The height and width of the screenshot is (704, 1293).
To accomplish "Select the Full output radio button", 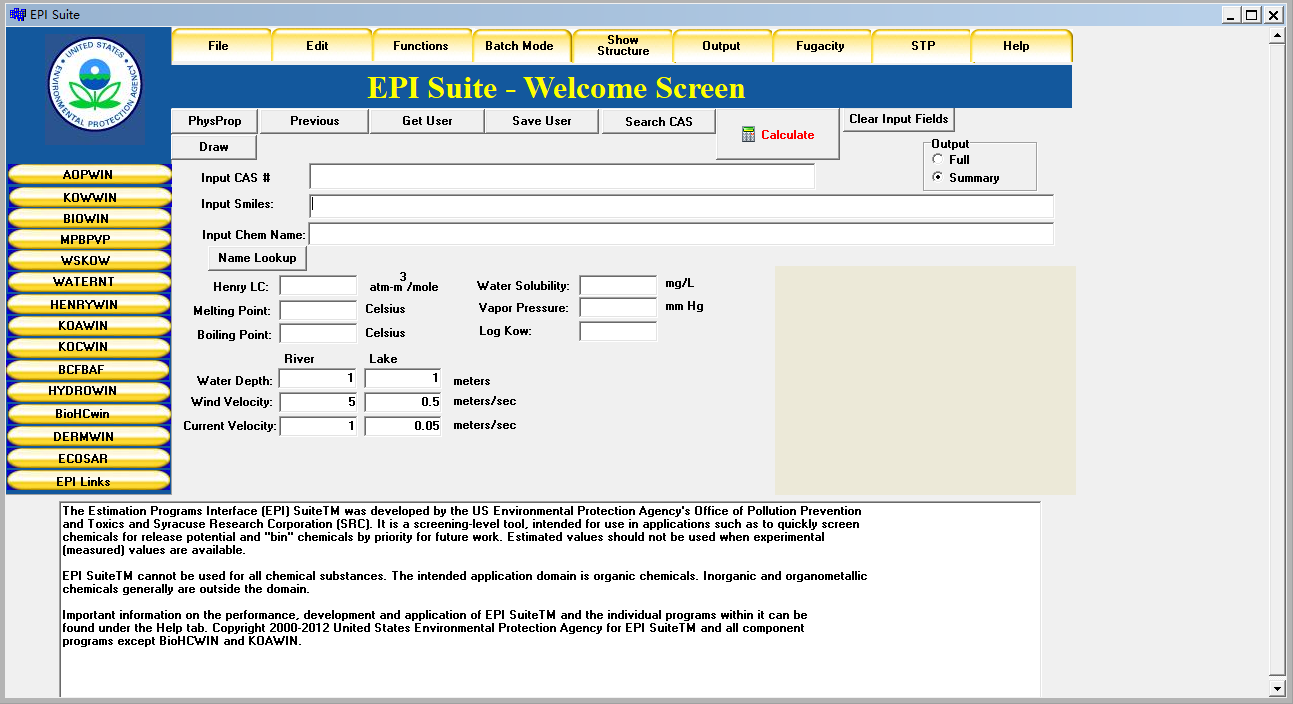I will [937, 160].
